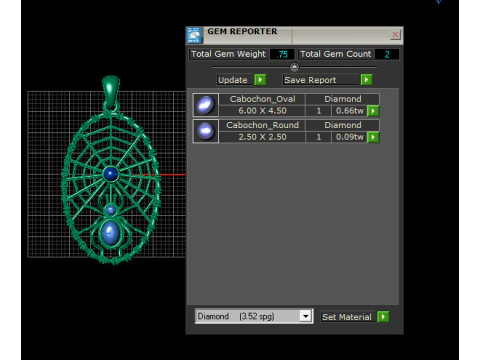Click the Total Gem Weight label
Screen dimensions: 480x360
(x=228, y=54)
